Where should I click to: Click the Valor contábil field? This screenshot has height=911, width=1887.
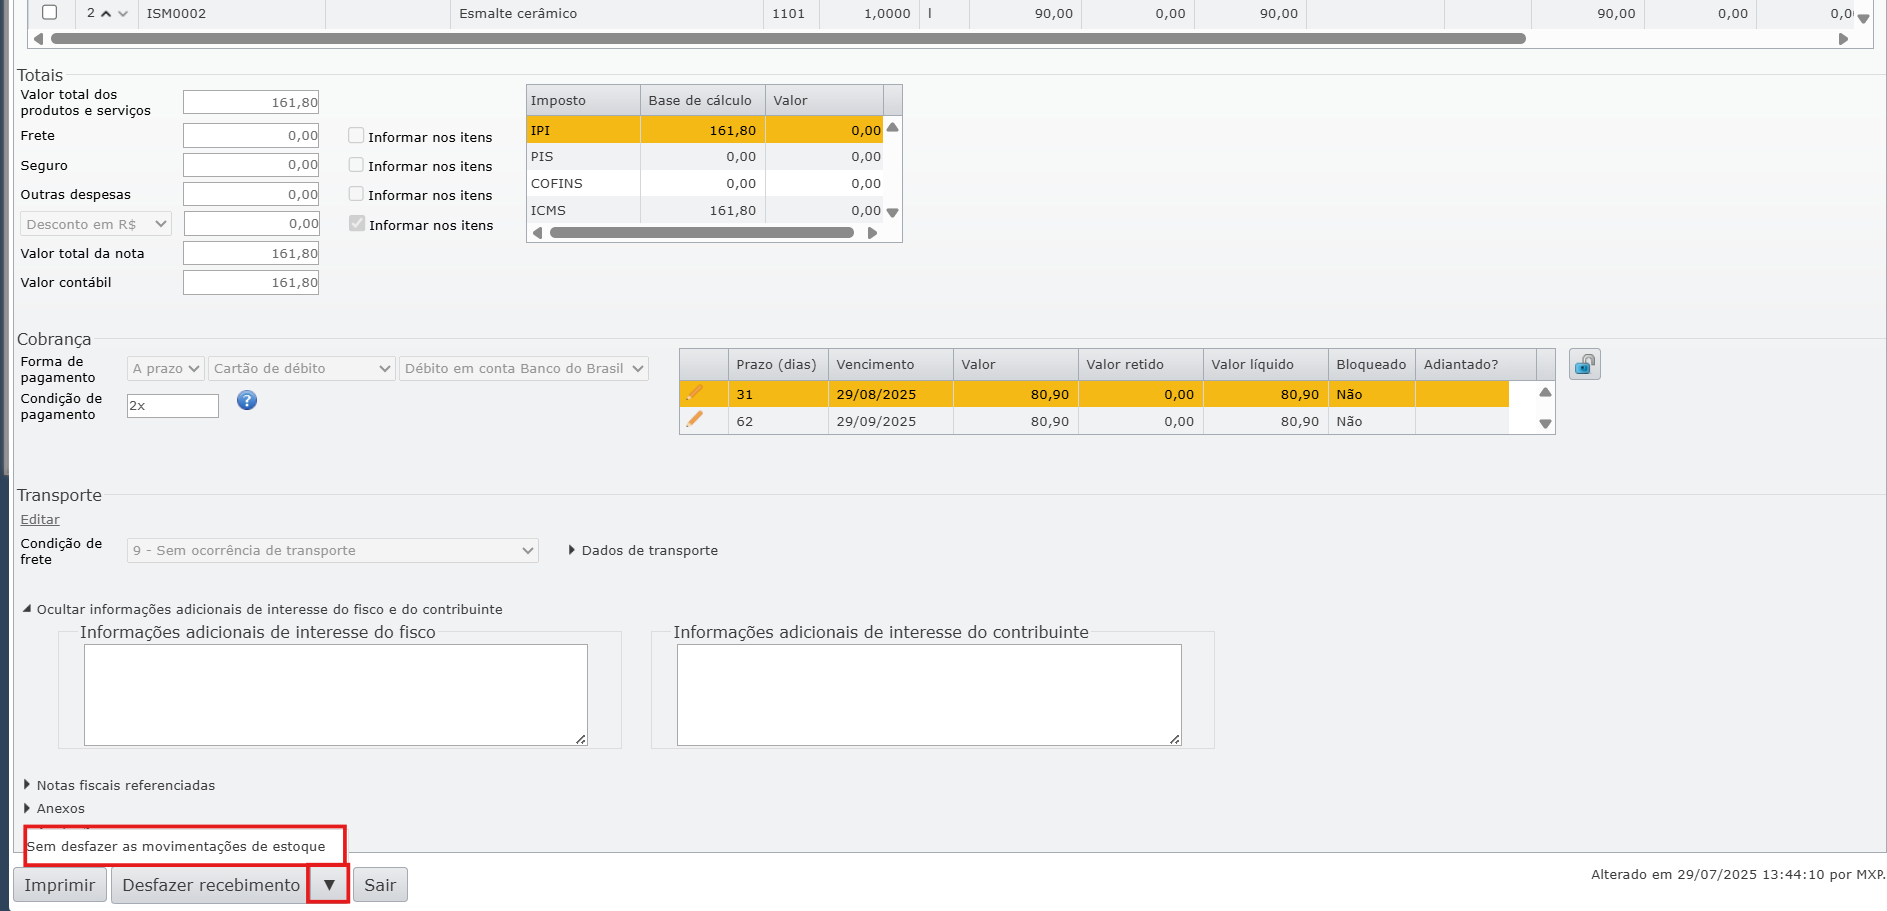pos(251,283)
